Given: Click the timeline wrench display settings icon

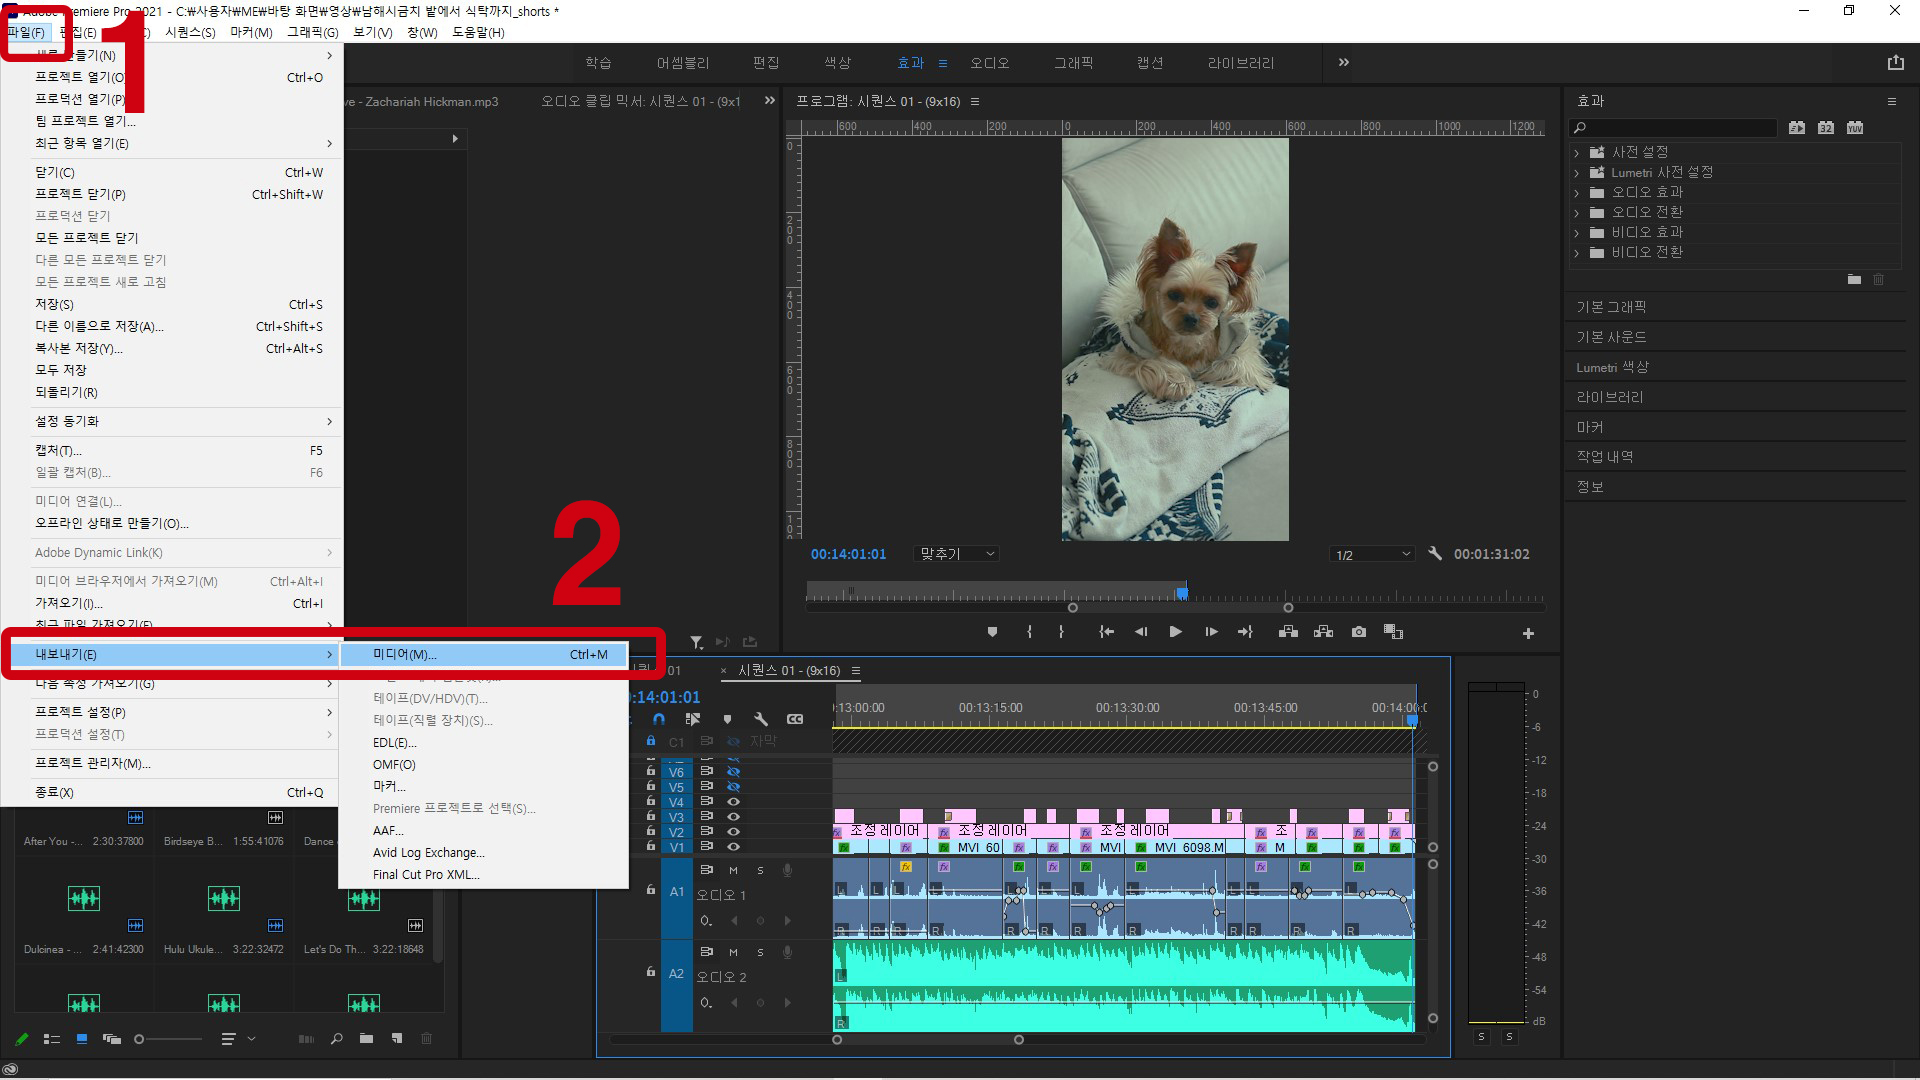Looking at the screenshot, I should point(760,719).
